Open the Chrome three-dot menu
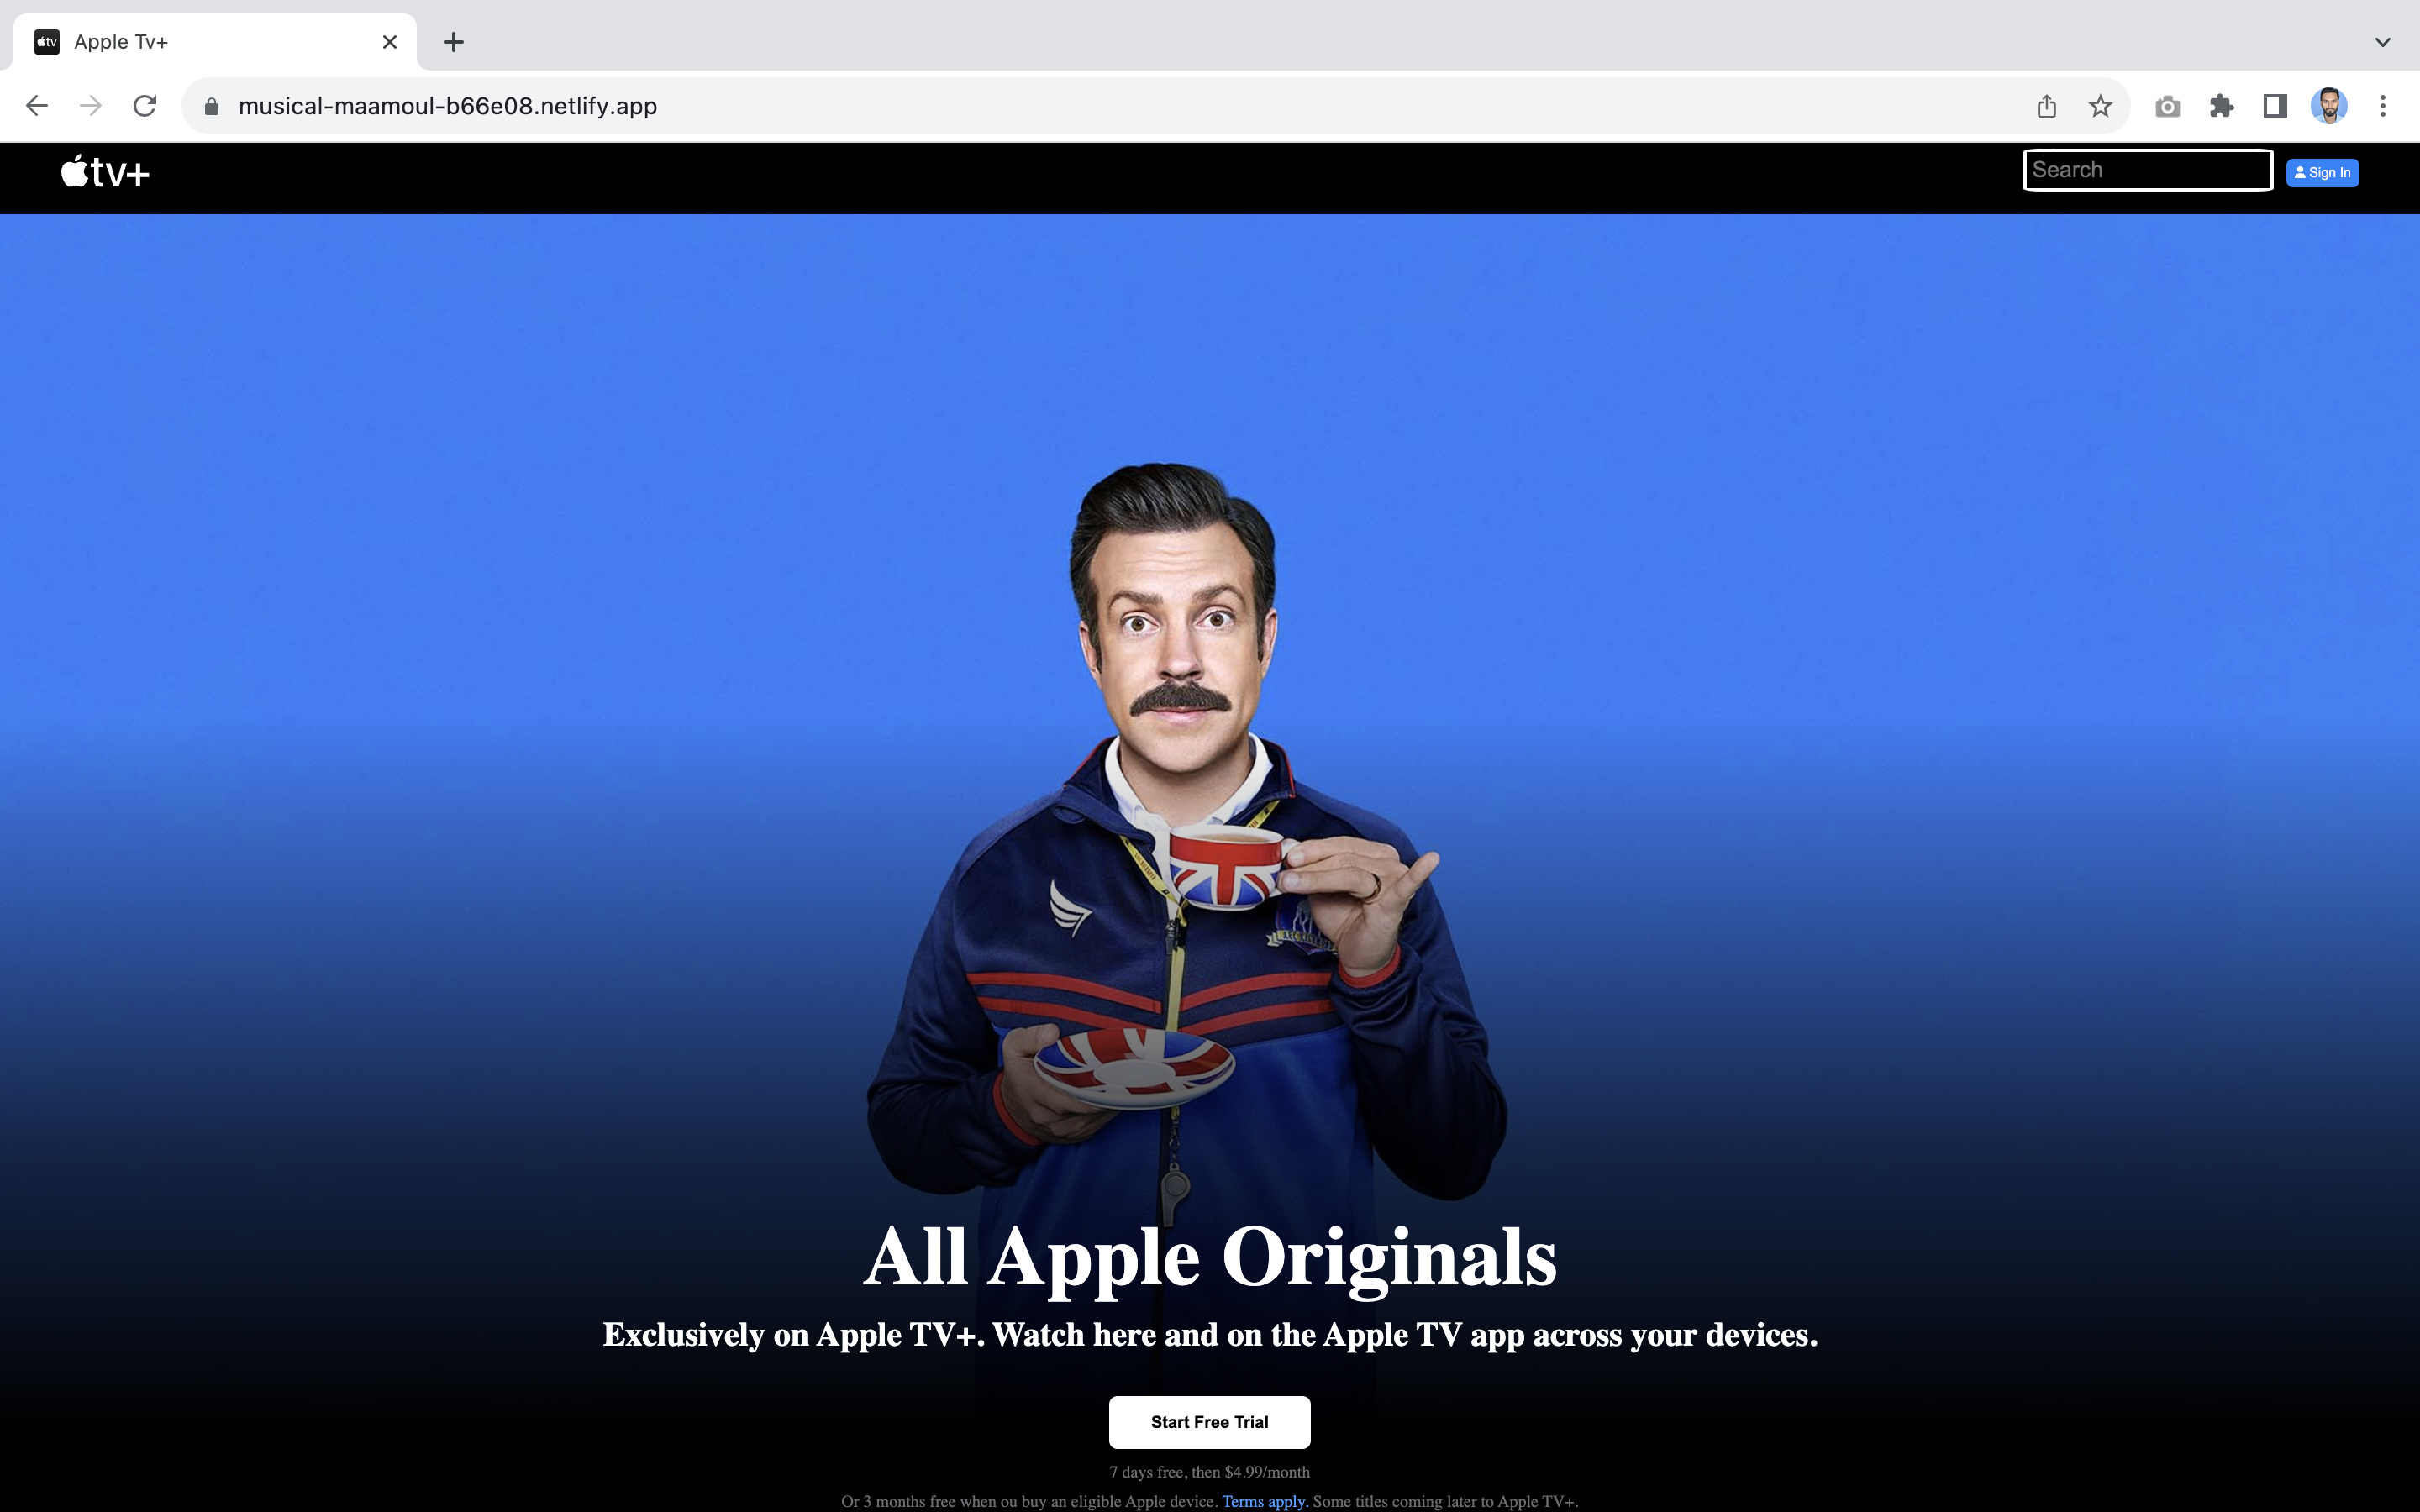The height and width of the screenshot is (1512, 2420). (x=2383, y=106)
